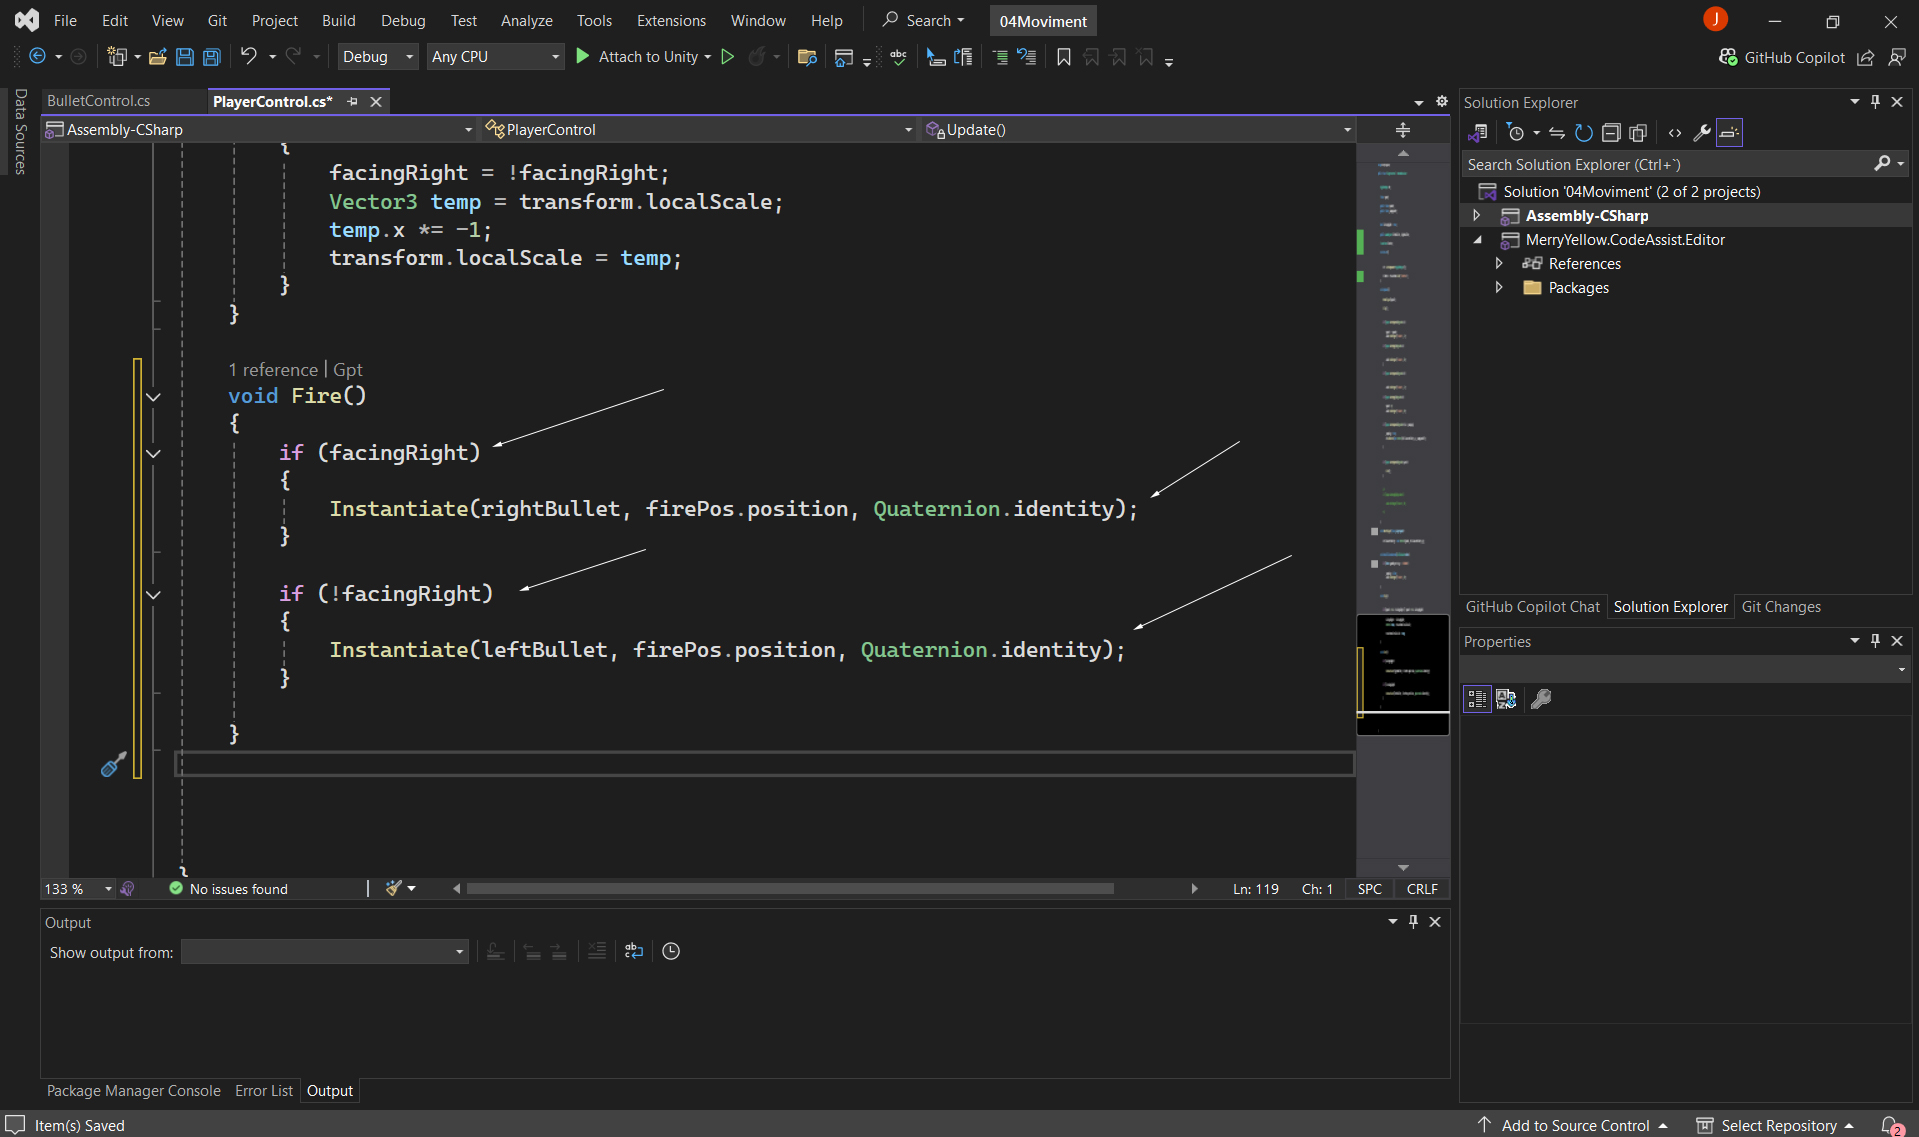This screenshot has width=1919, height=1137.
Task: Click Collapse All in Solution Explorer
Action: (x=1610, y=133)
